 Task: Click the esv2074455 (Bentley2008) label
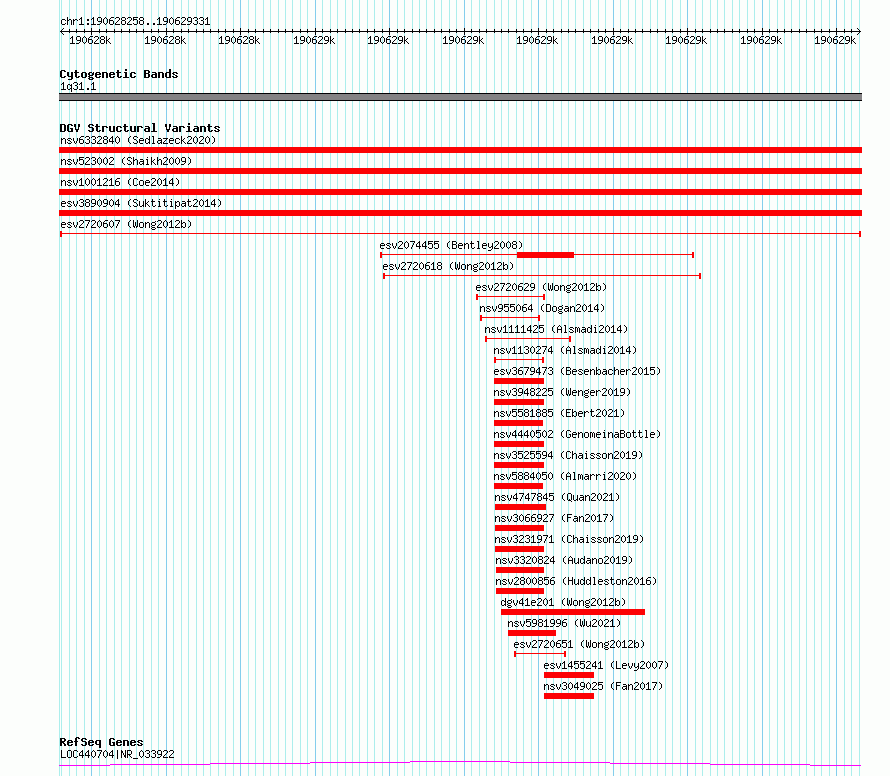point(451,245)
